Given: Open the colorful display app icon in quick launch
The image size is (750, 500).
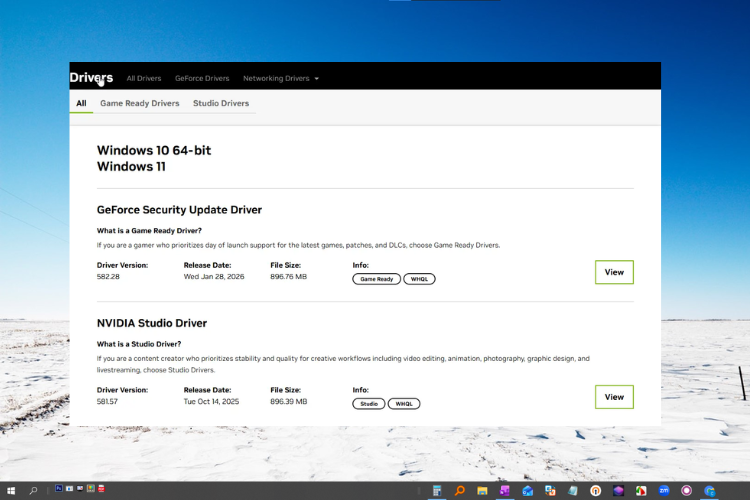Looking at the screenshot, I should click(90, 489).
